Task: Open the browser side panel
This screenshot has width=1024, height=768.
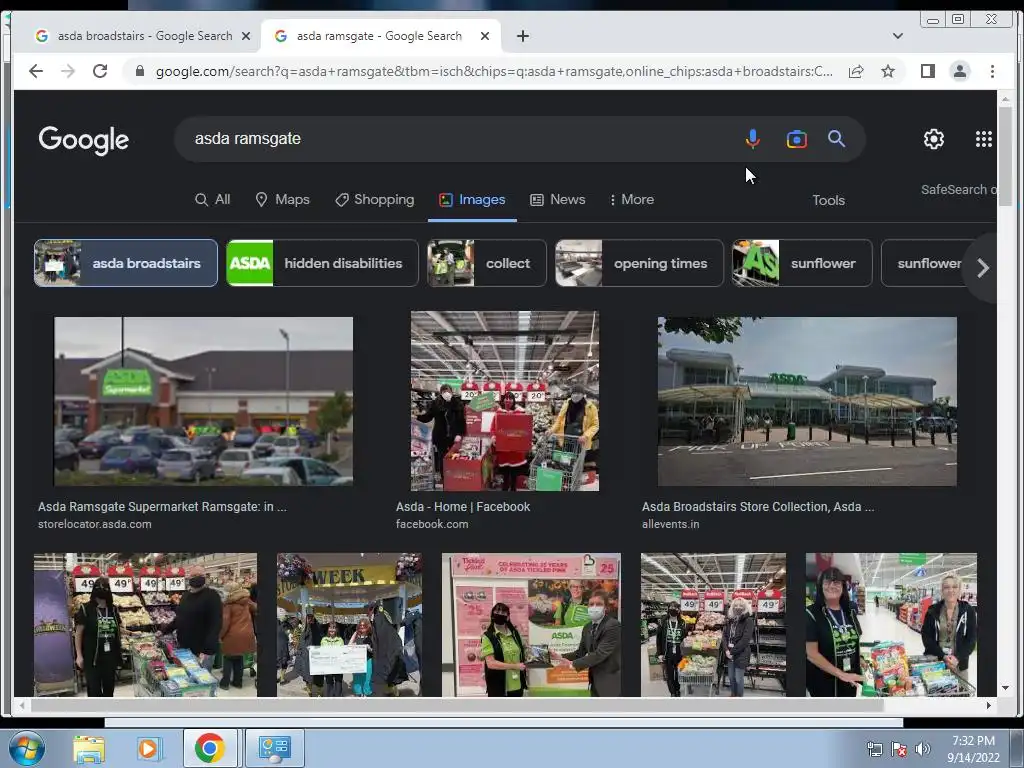Action: click(x=927, y=71)
